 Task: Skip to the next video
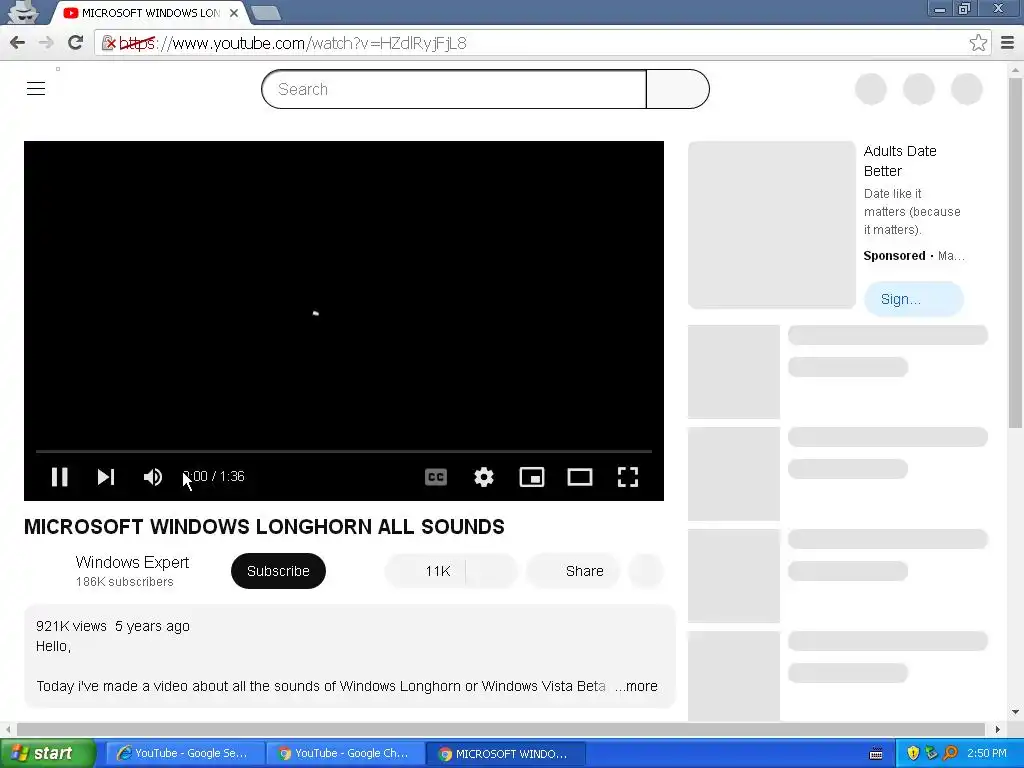106,477
